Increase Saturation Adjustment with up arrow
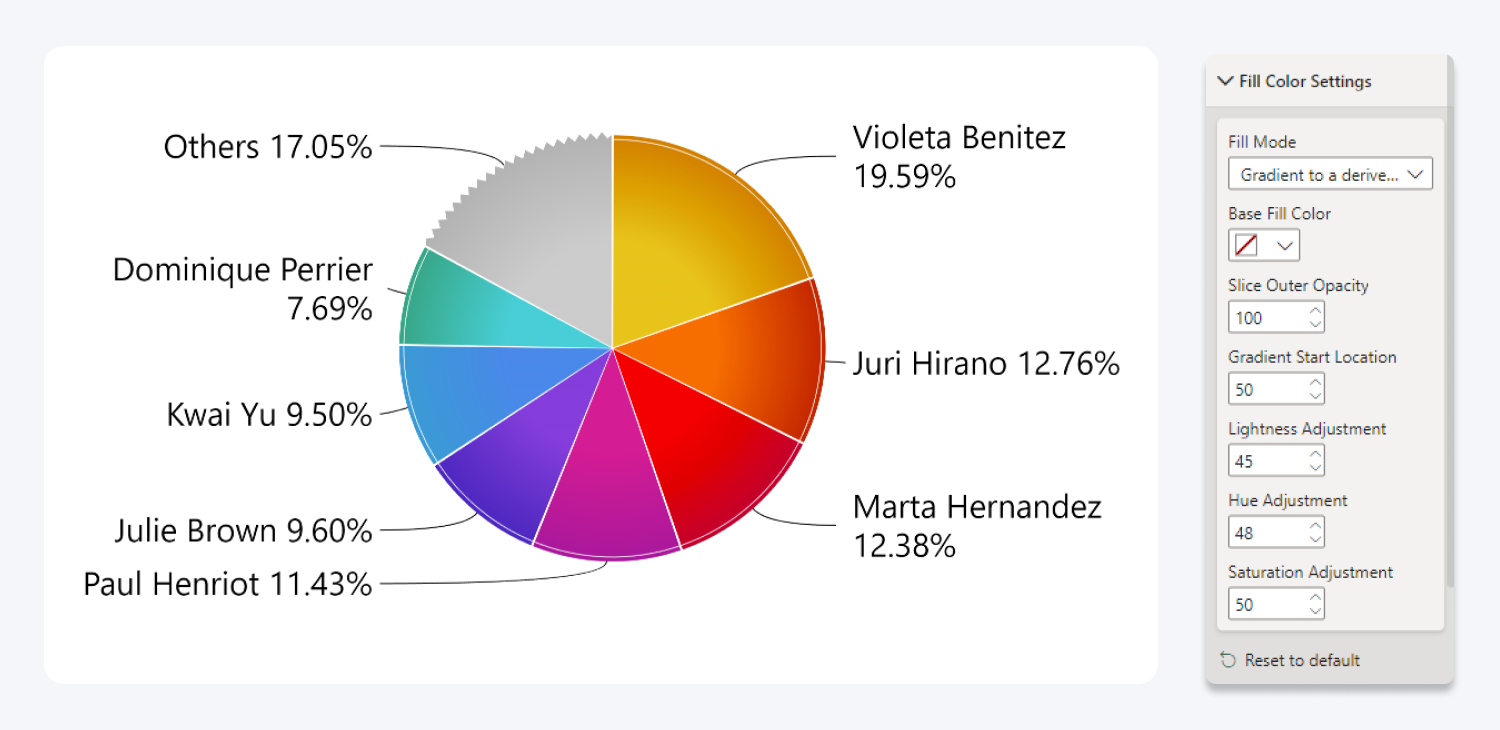The height and width of the screenshot is (730, 1500). (1315, 598)
